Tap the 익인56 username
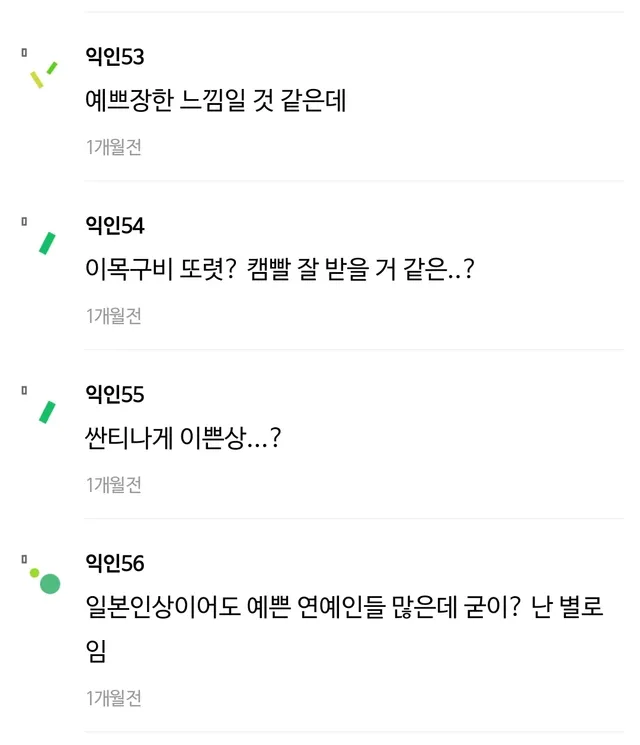The height and width of the screenshot is (745, 640). (115, 564)
